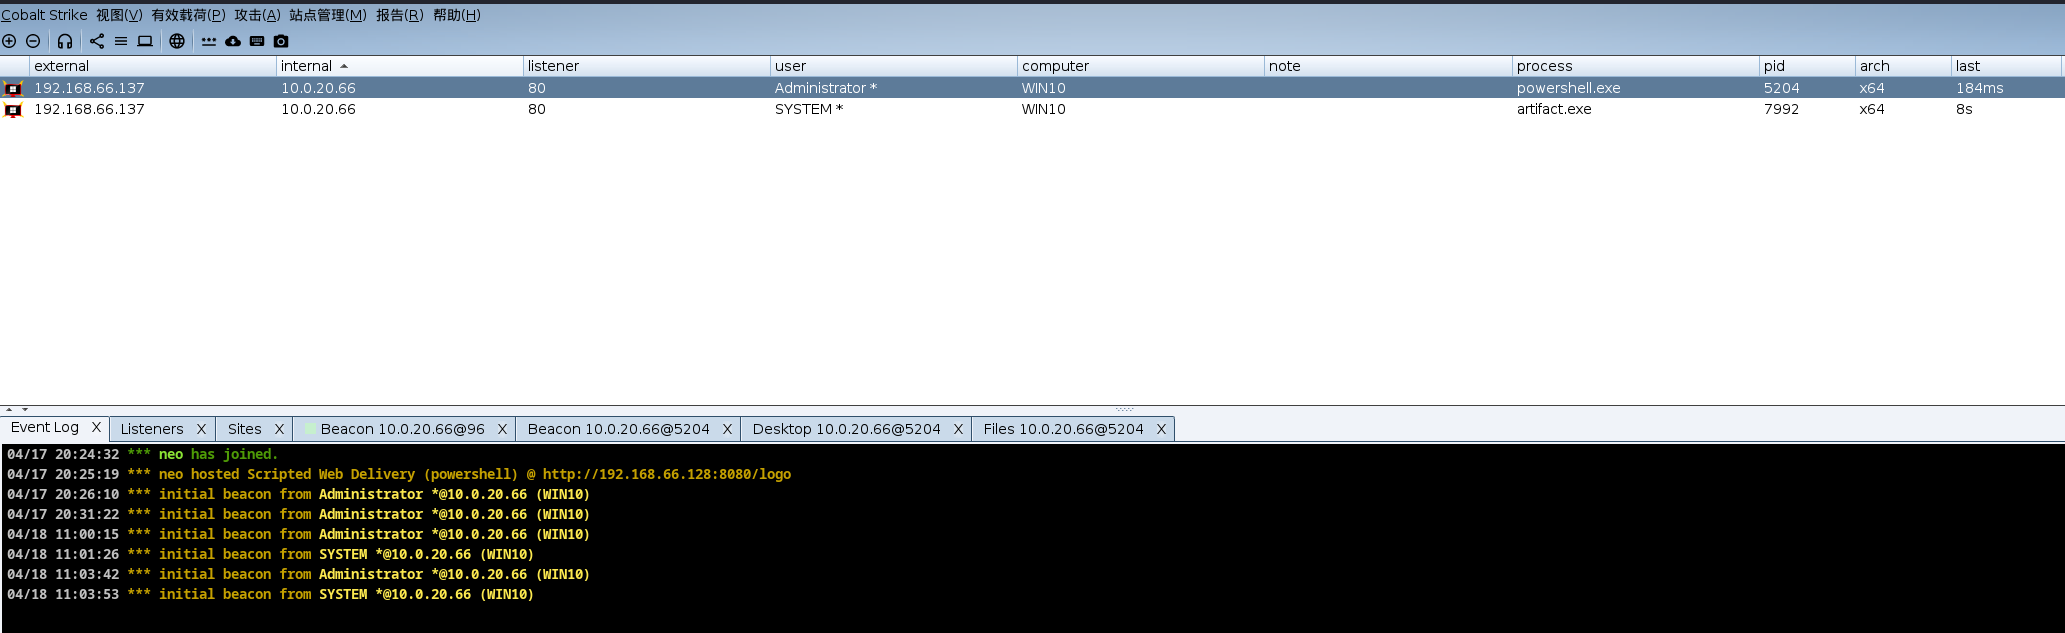Click the connect (plus) toolbar icon
This screenshot has width=2065, height=633.
coord(9,41)
